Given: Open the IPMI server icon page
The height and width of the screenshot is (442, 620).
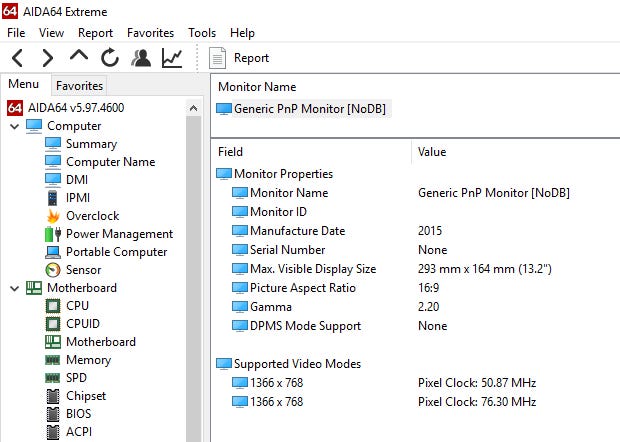Looking at the screenshot, I should 52,198.
